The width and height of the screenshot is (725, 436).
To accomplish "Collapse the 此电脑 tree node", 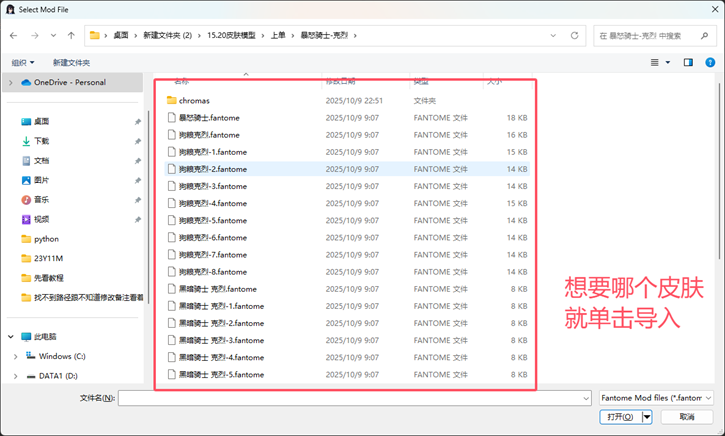I will click(x=11, y=337).
